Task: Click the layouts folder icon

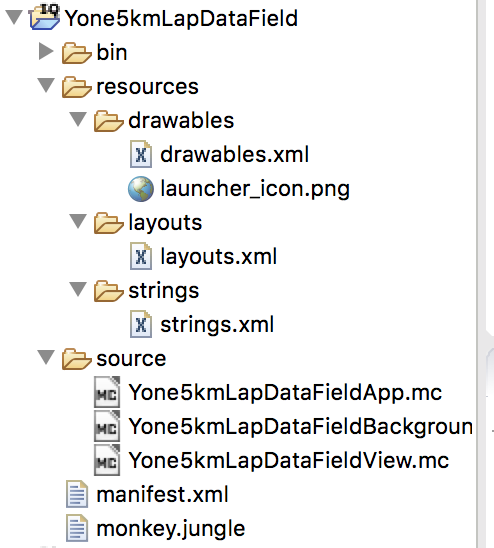Action: coord(109,223)
